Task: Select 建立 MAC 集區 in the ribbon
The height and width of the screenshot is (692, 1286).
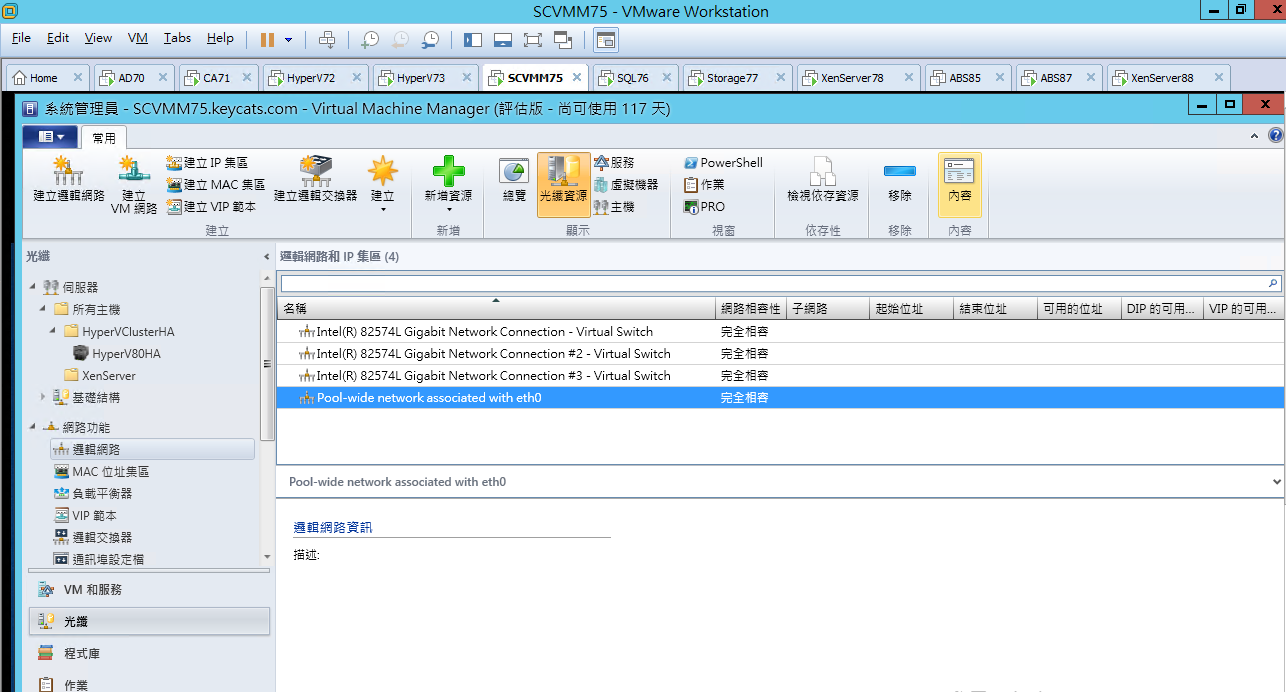Action: [x=216, y=185]
